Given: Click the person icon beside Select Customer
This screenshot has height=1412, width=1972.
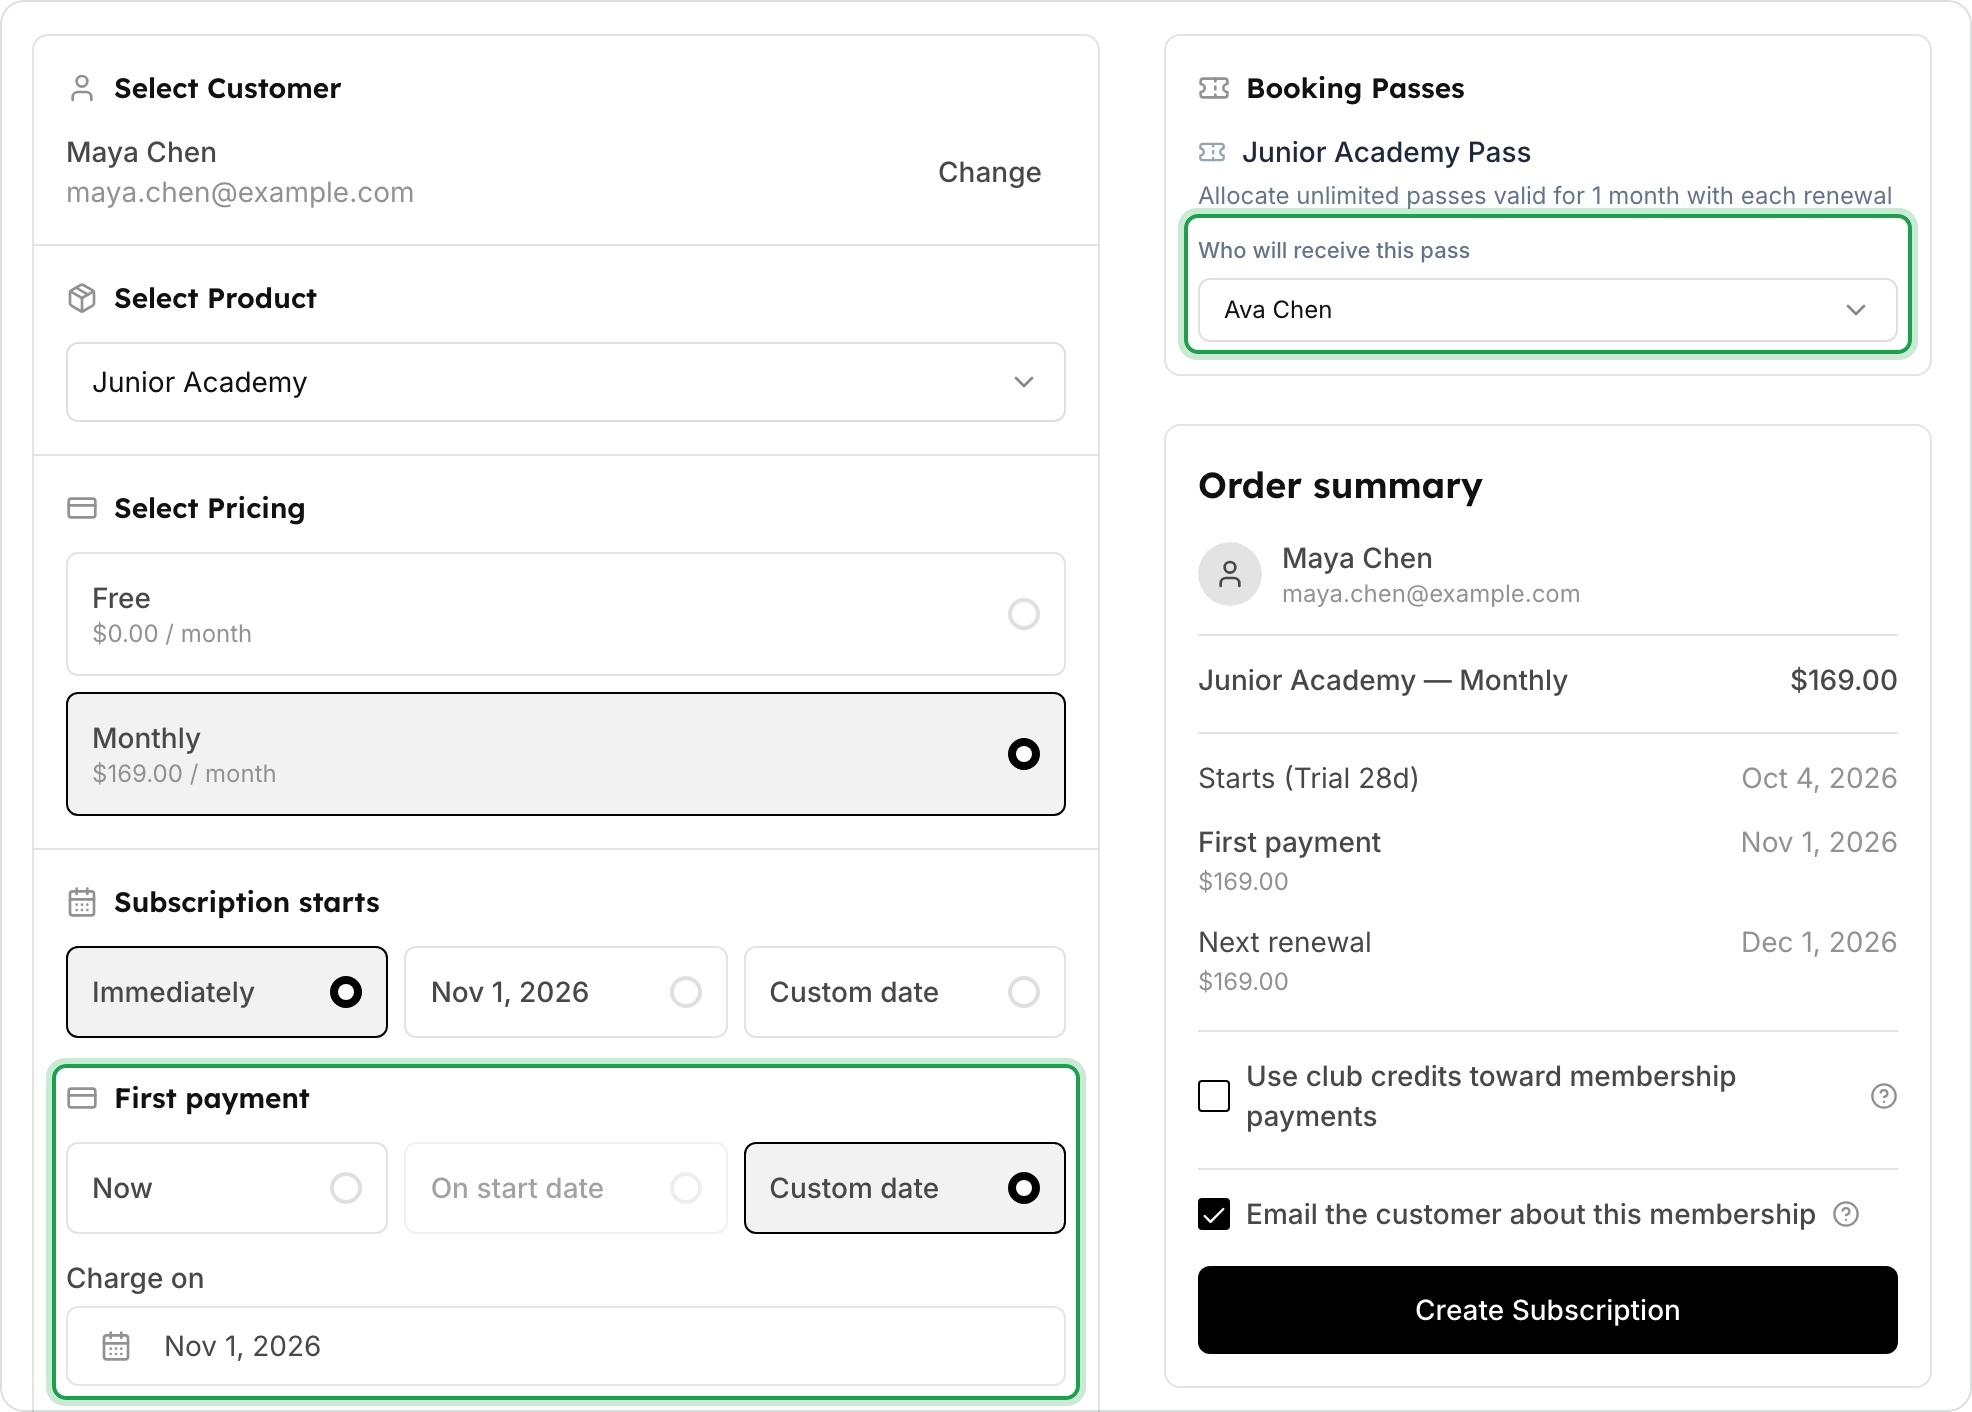Looking at the screenshot, I should 82,88.
